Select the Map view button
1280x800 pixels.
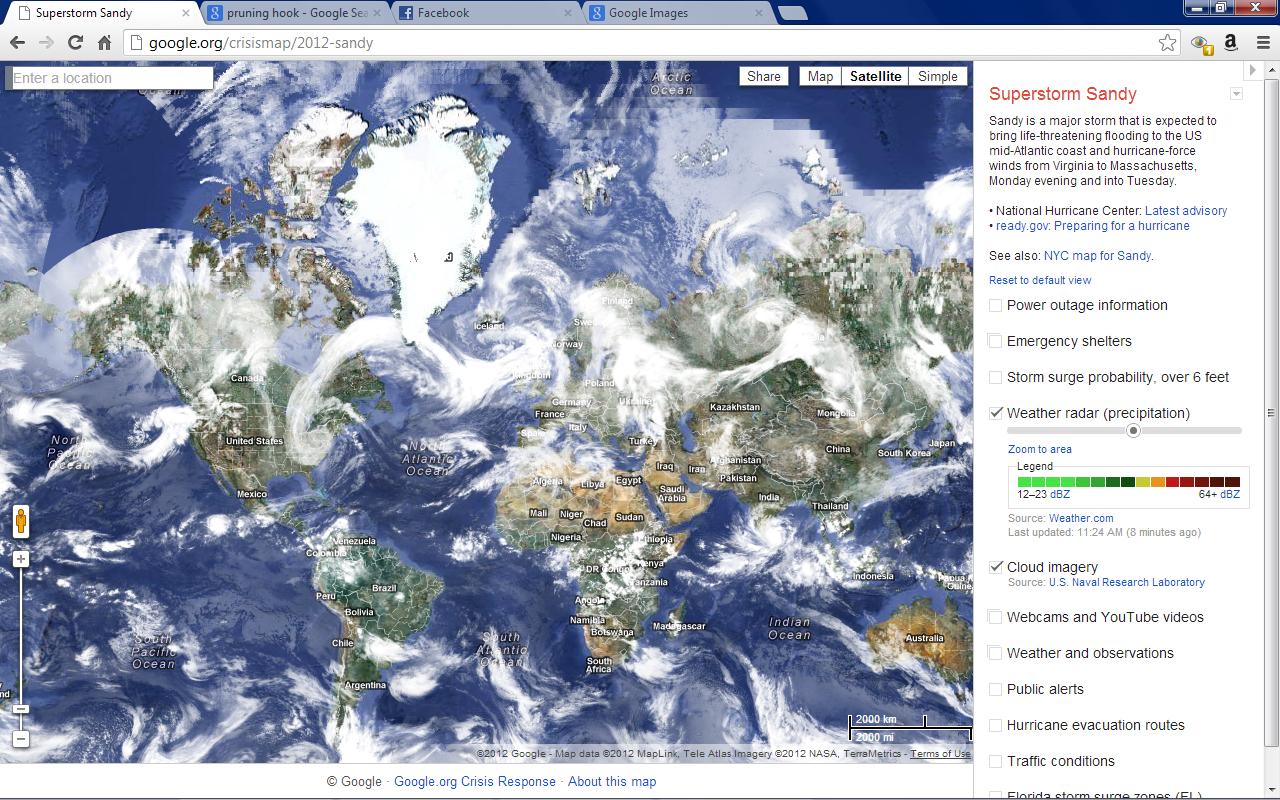point(820,76)
